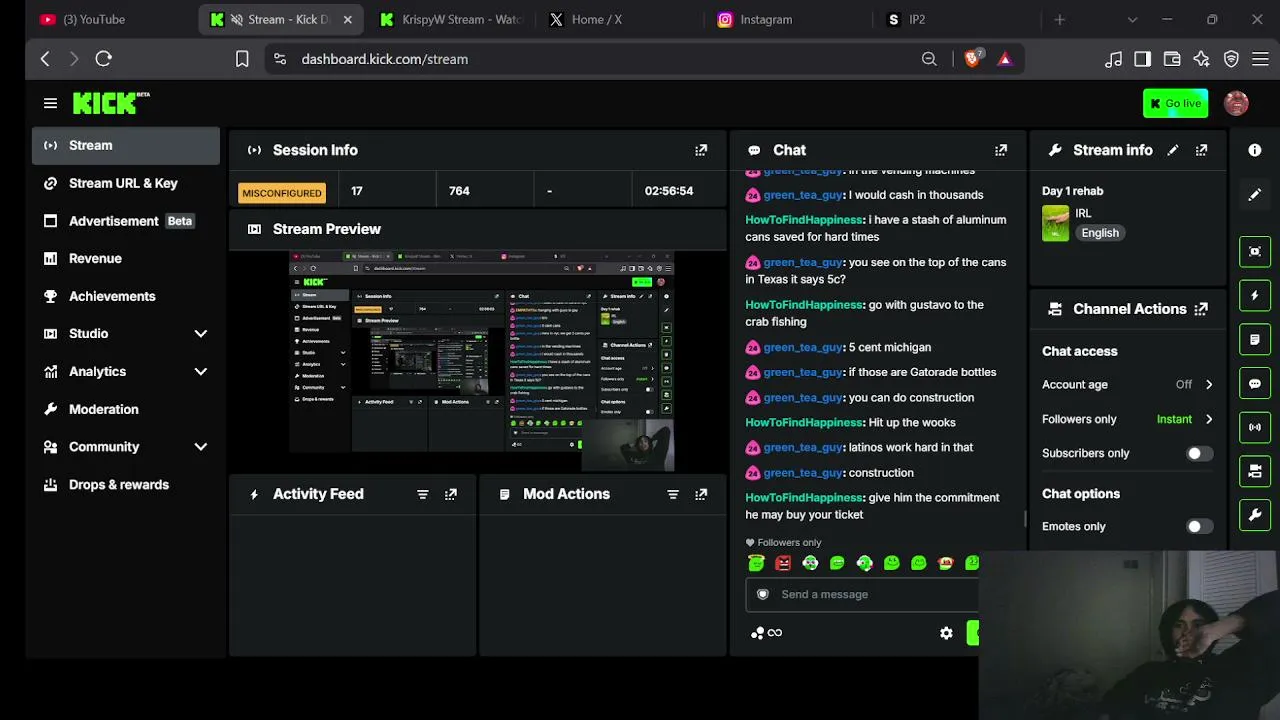Pop out the Chat panel
1280x720 pixels.
tap(1001, 150)
